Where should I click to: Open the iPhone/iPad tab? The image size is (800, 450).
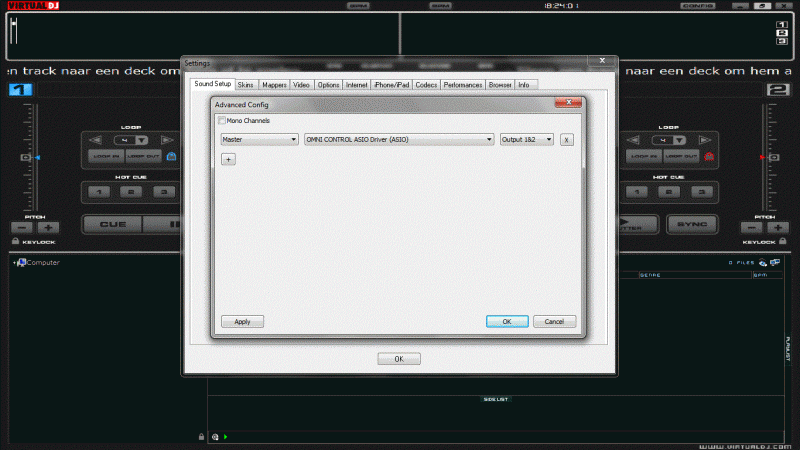(x=391, y=85)
